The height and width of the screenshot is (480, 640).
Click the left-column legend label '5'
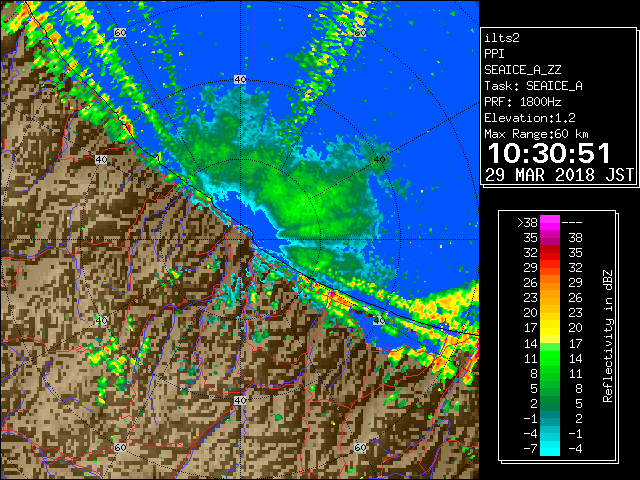coord(534,388)
